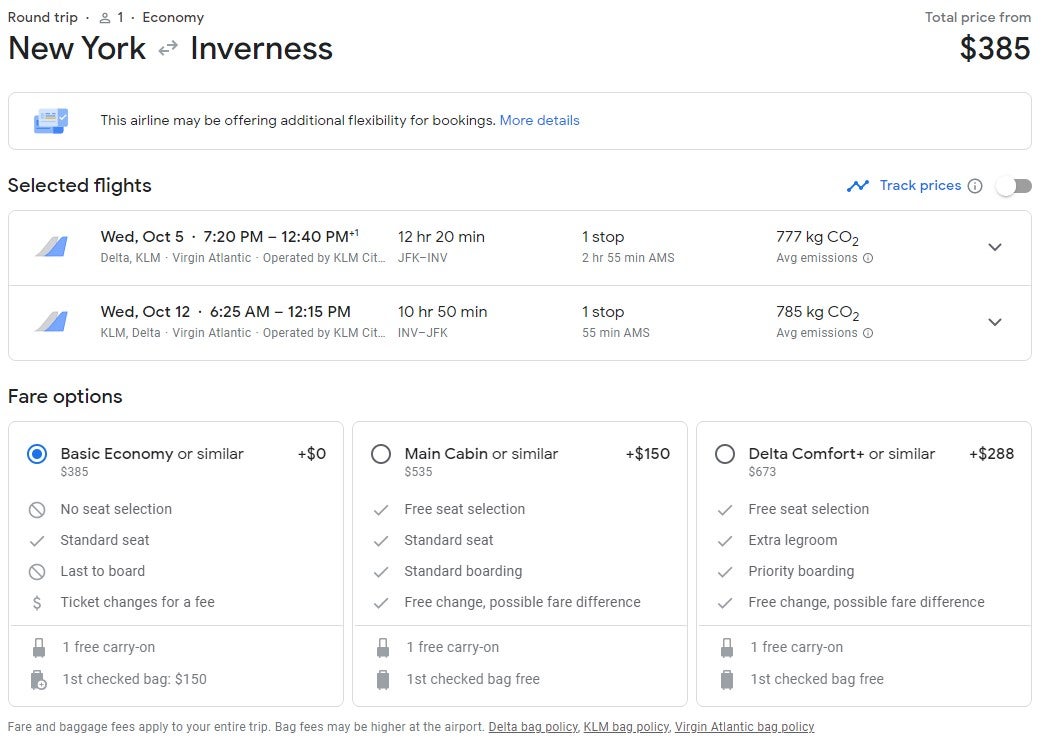1050x748 pixels.
Task: Click the 12 hr 20 min duration
Action: click(x=441, y=237)
